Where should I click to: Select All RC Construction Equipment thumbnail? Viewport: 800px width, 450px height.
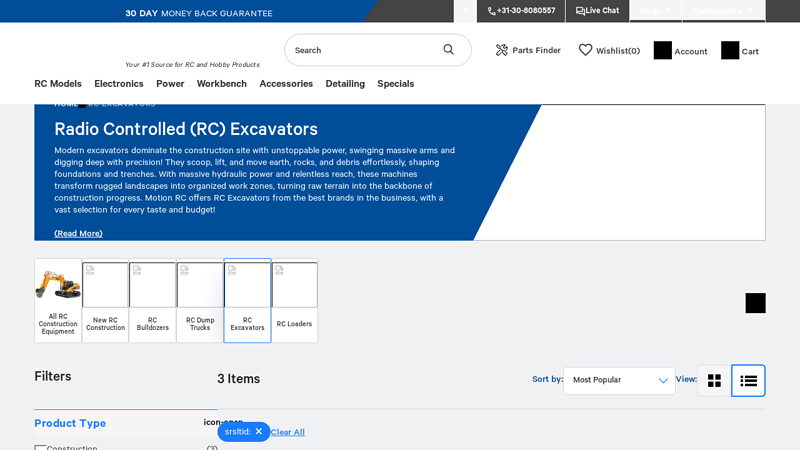pyautogui.click(x=58, y=300)
